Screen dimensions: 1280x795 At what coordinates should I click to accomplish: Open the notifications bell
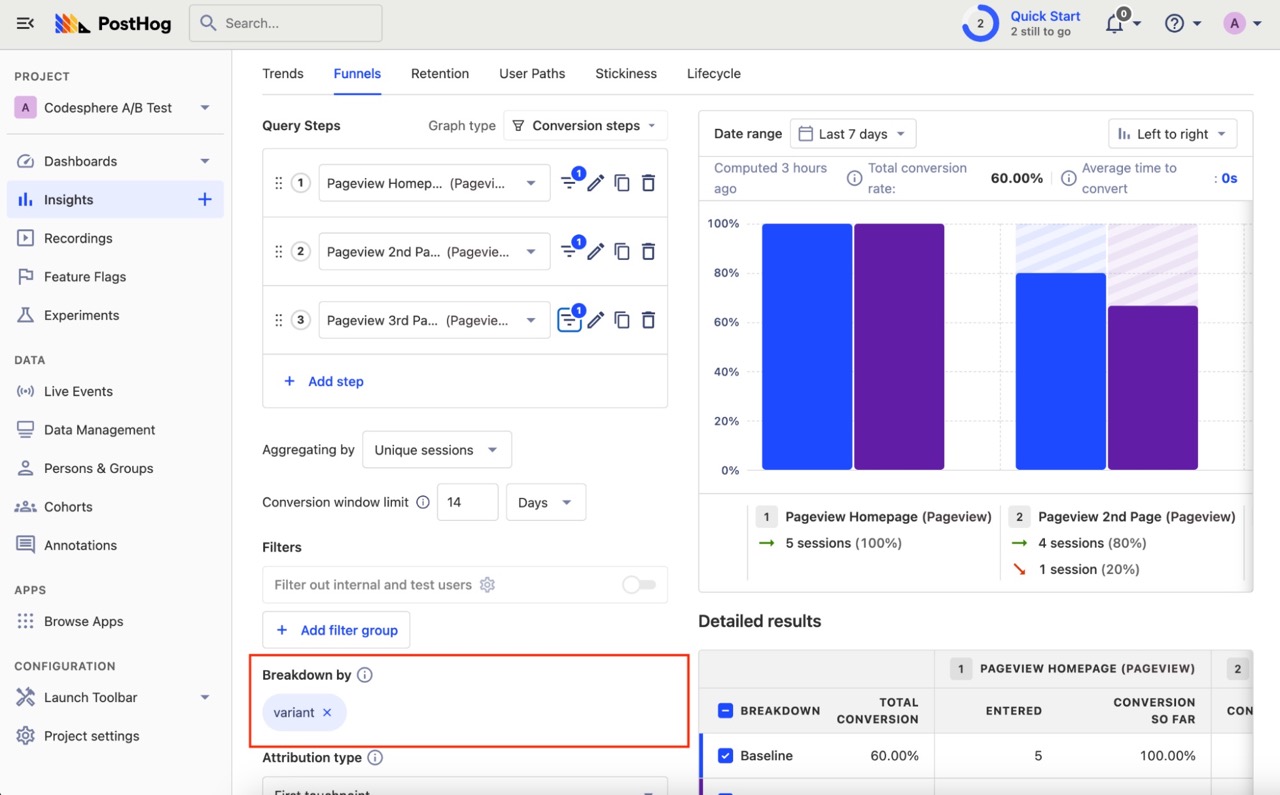click(x=1114, y=24)
